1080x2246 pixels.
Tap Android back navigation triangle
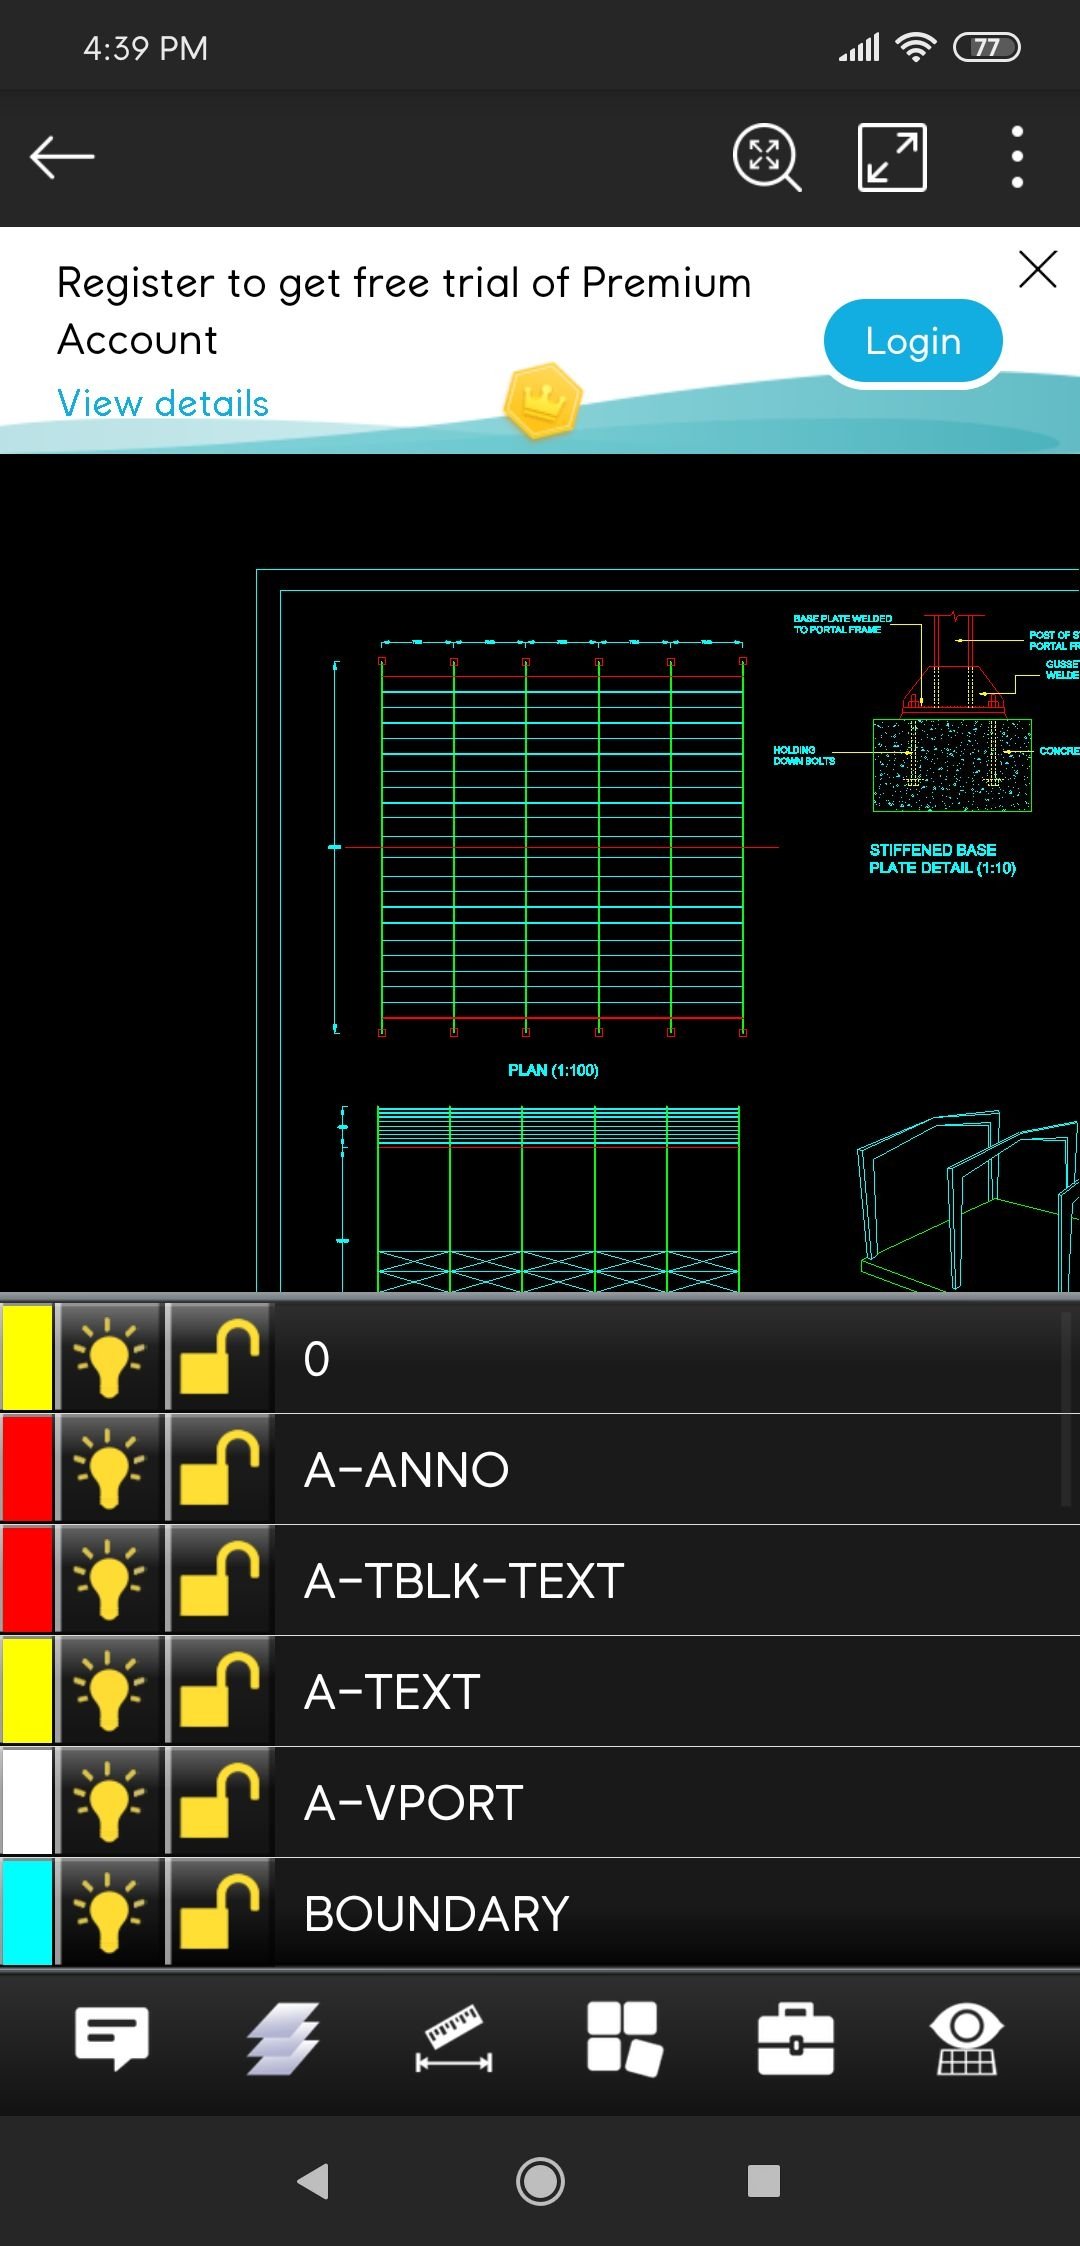coord(313,2181)
